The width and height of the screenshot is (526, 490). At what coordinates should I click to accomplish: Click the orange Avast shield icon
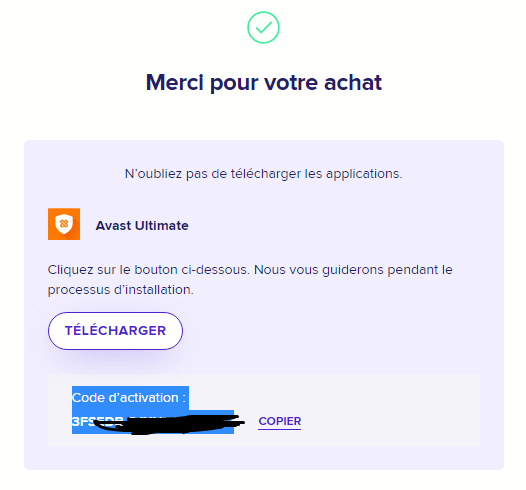64,224
